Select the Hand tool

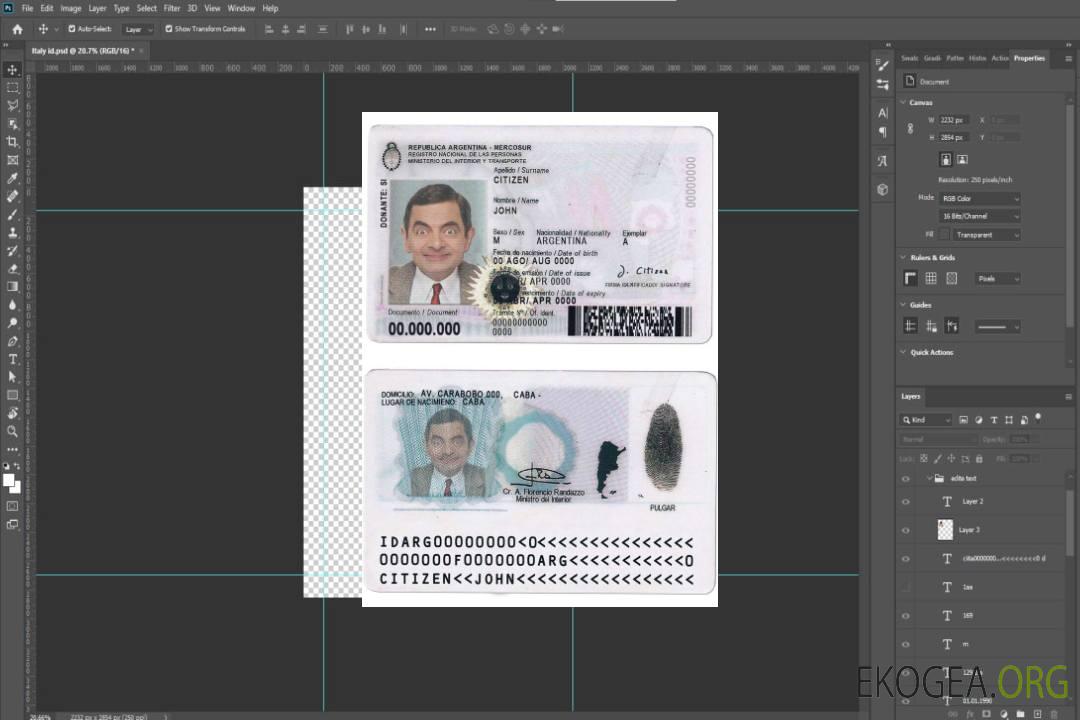pos(12,413)
